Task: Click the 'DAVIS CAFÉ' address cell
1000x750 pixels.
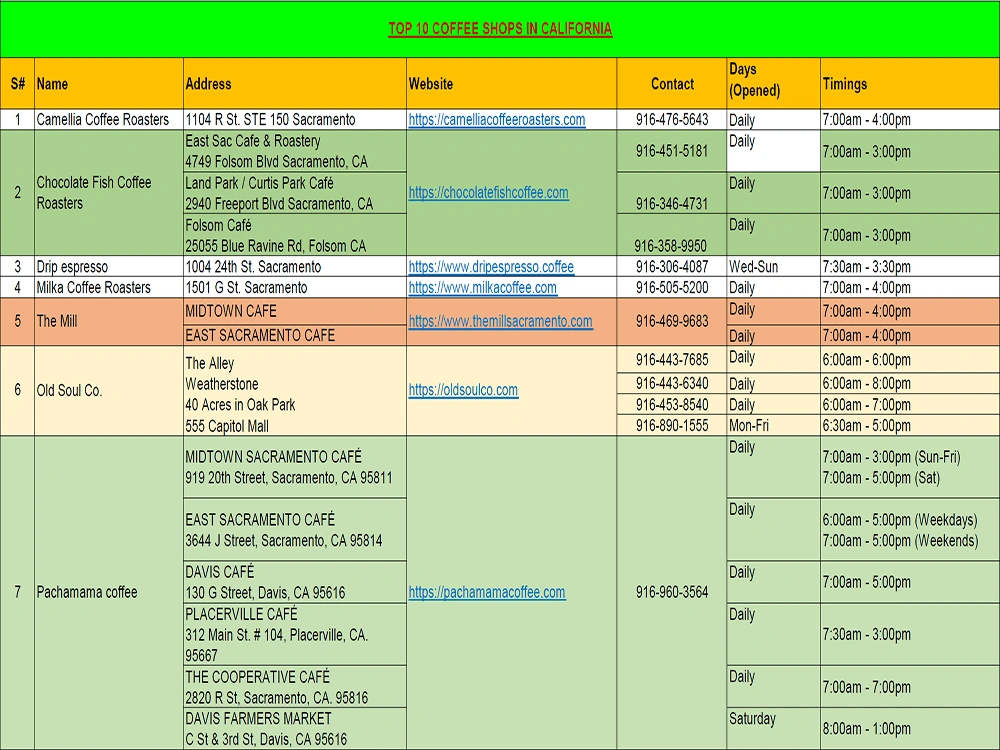Action: click(x=295, y=582)
